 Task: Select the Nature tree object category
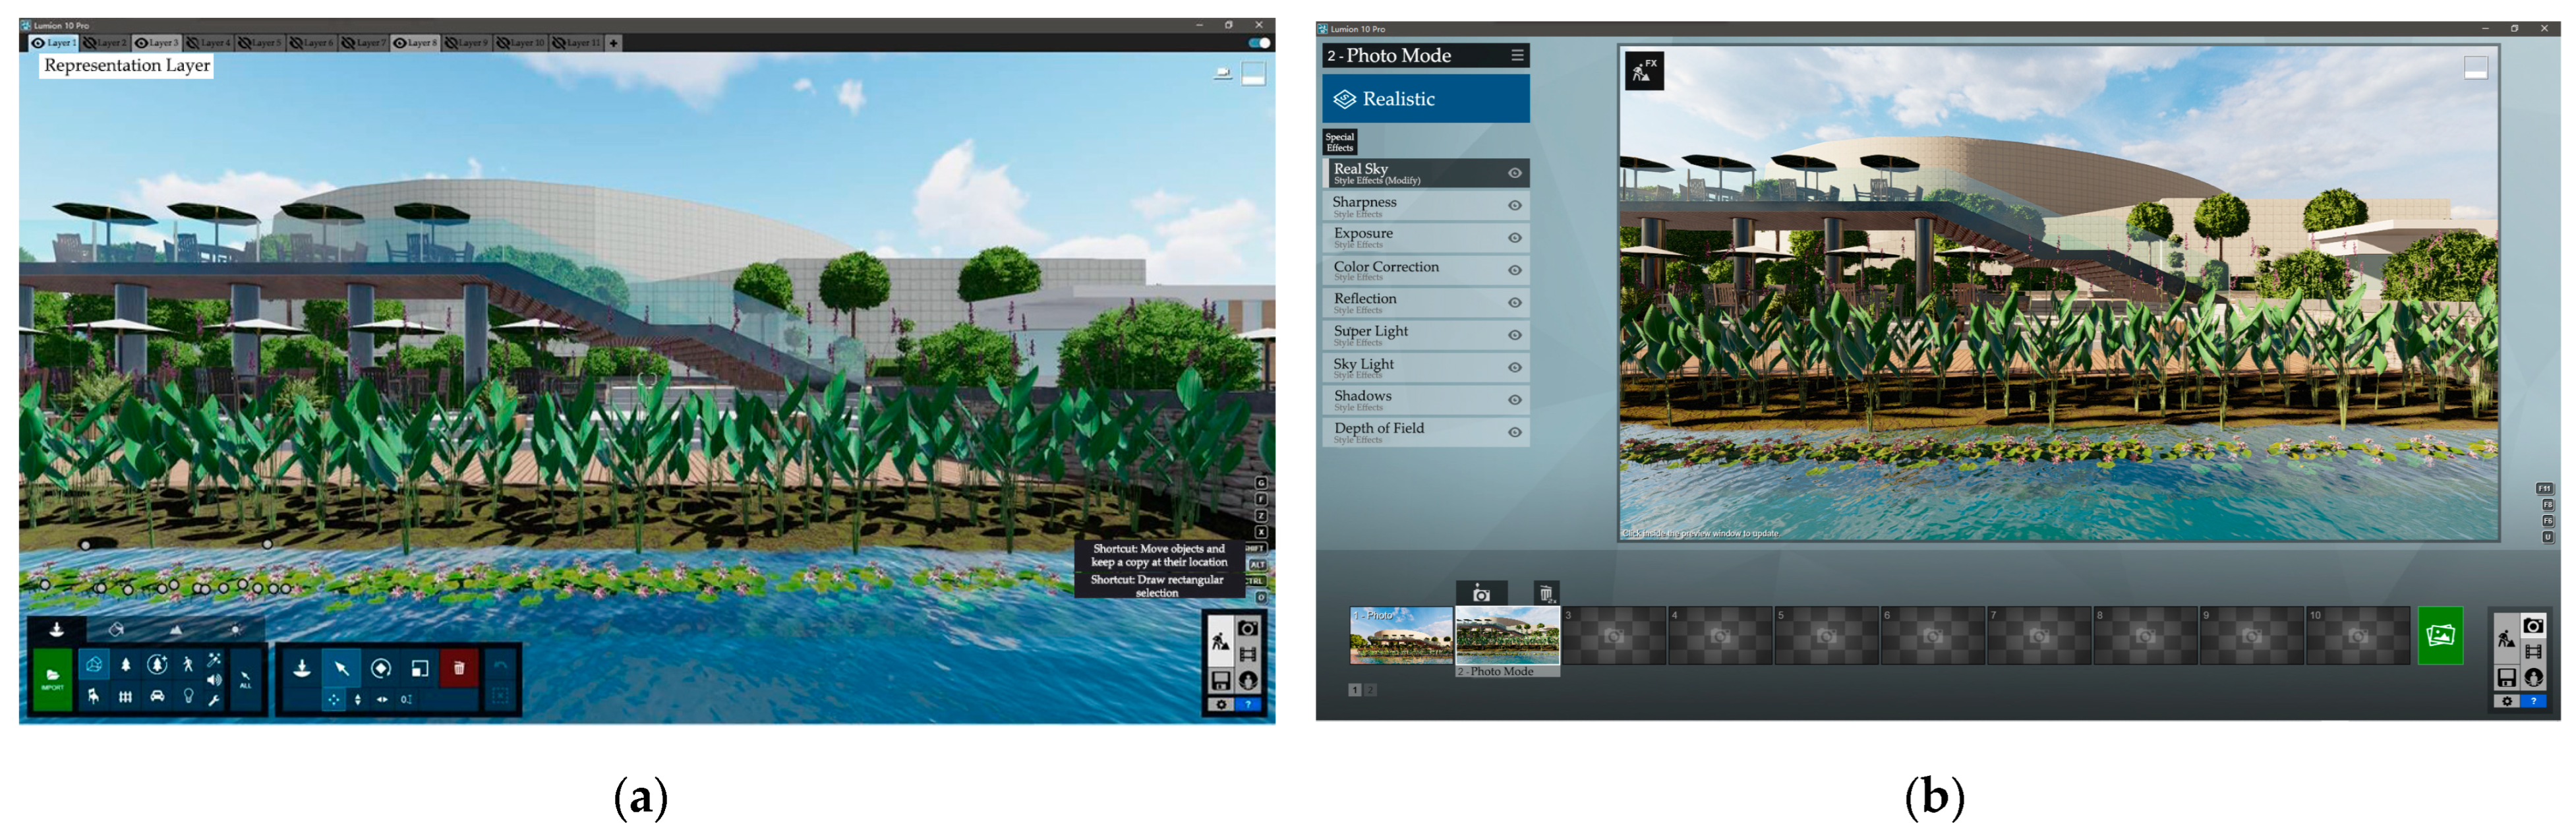click(125, 664)
